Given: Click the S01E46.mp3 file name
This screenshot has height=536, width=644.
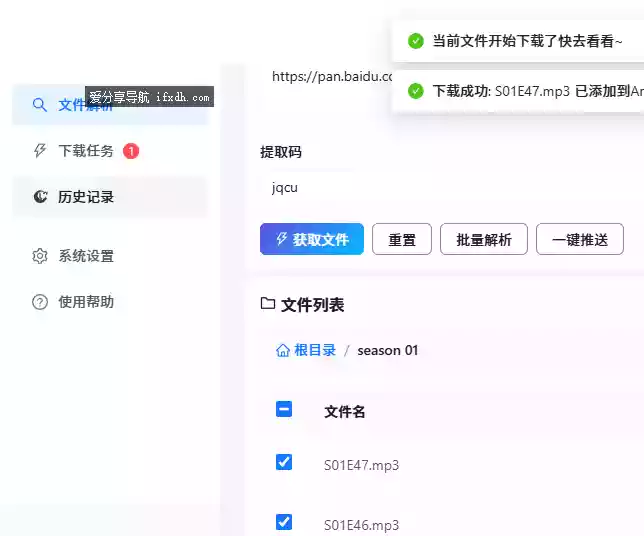Looking at the screenshot, I should tap(361, 525).
